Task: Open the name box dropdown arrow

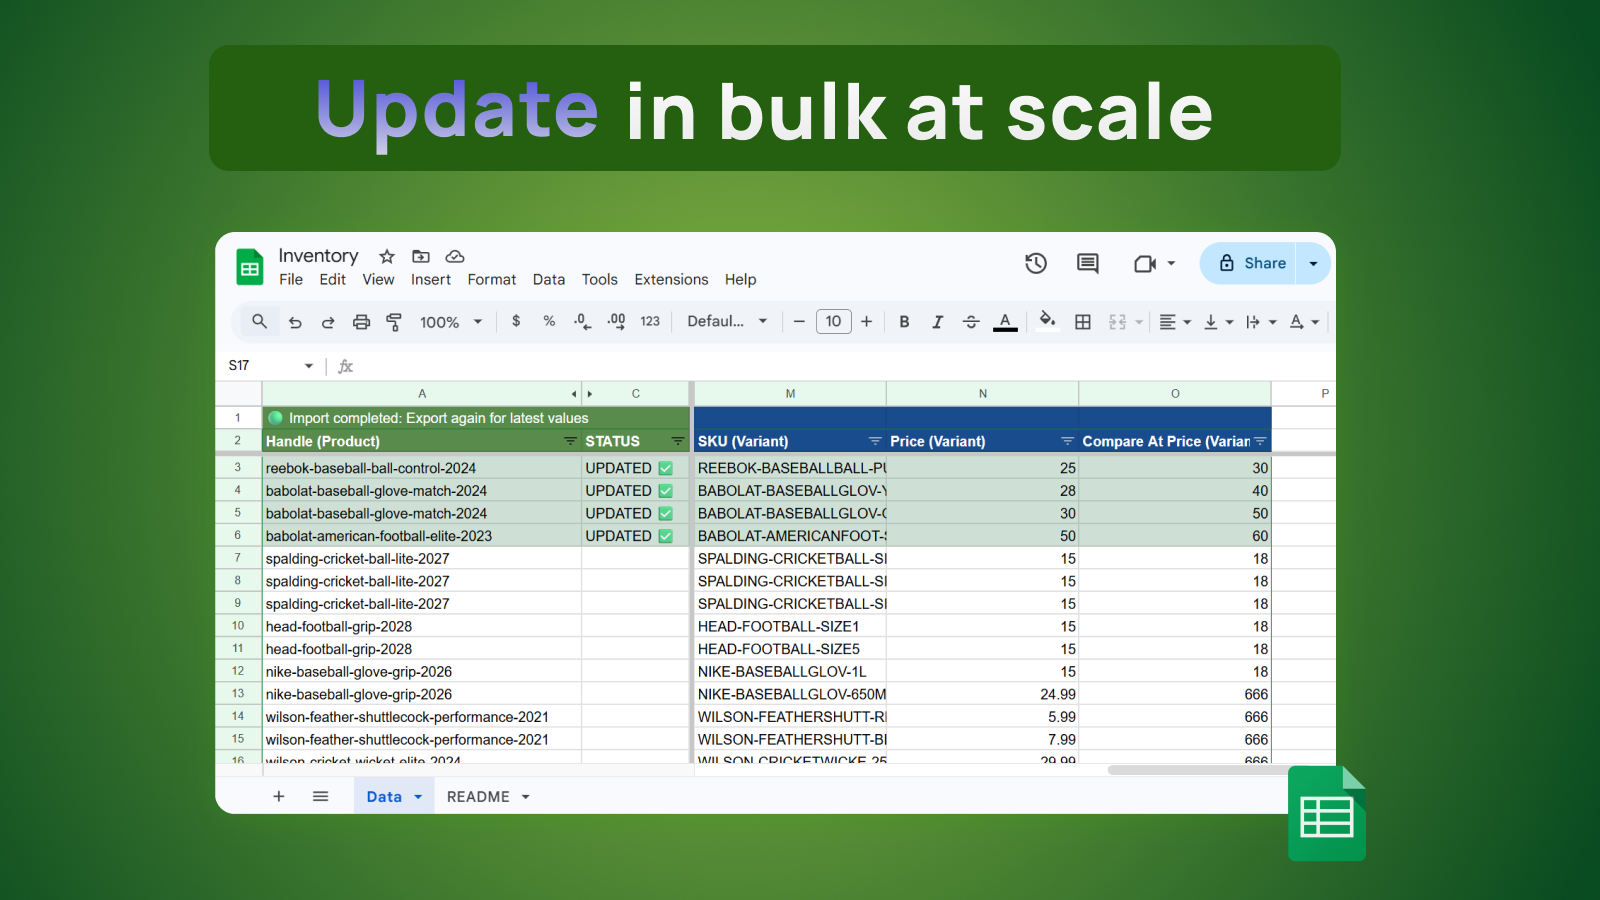Action: [309, 366]
